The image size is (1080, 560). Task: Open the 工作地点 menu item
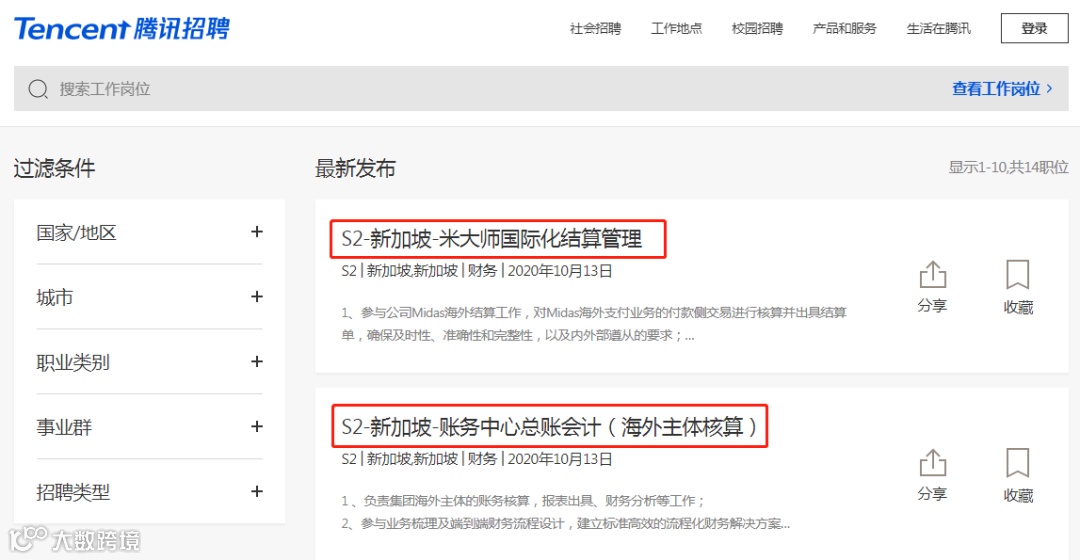pyautogui.click(x=676, y=29)
